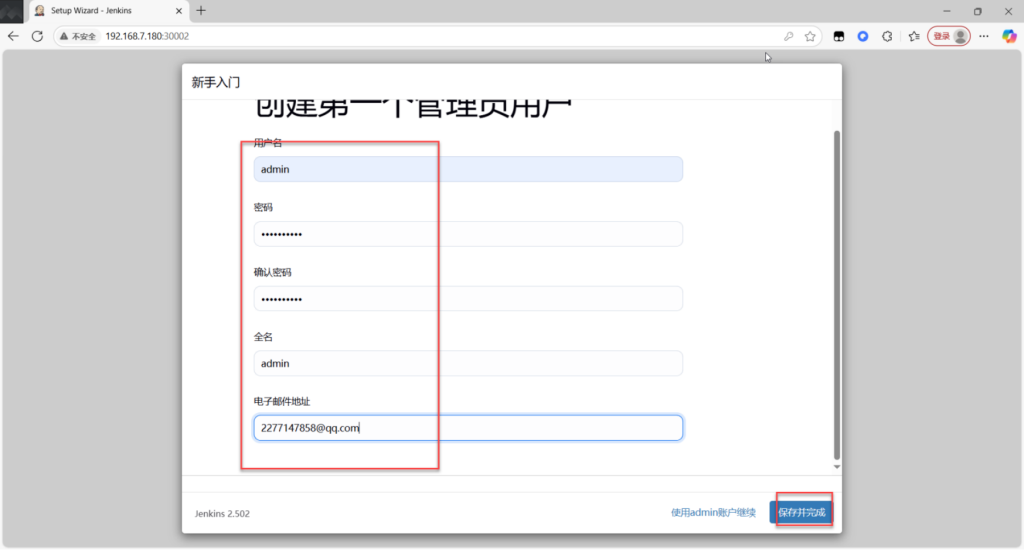Open the browser extensions puzzle icon
Viewport: 1024px width, 550px height.
pos(887,36)
